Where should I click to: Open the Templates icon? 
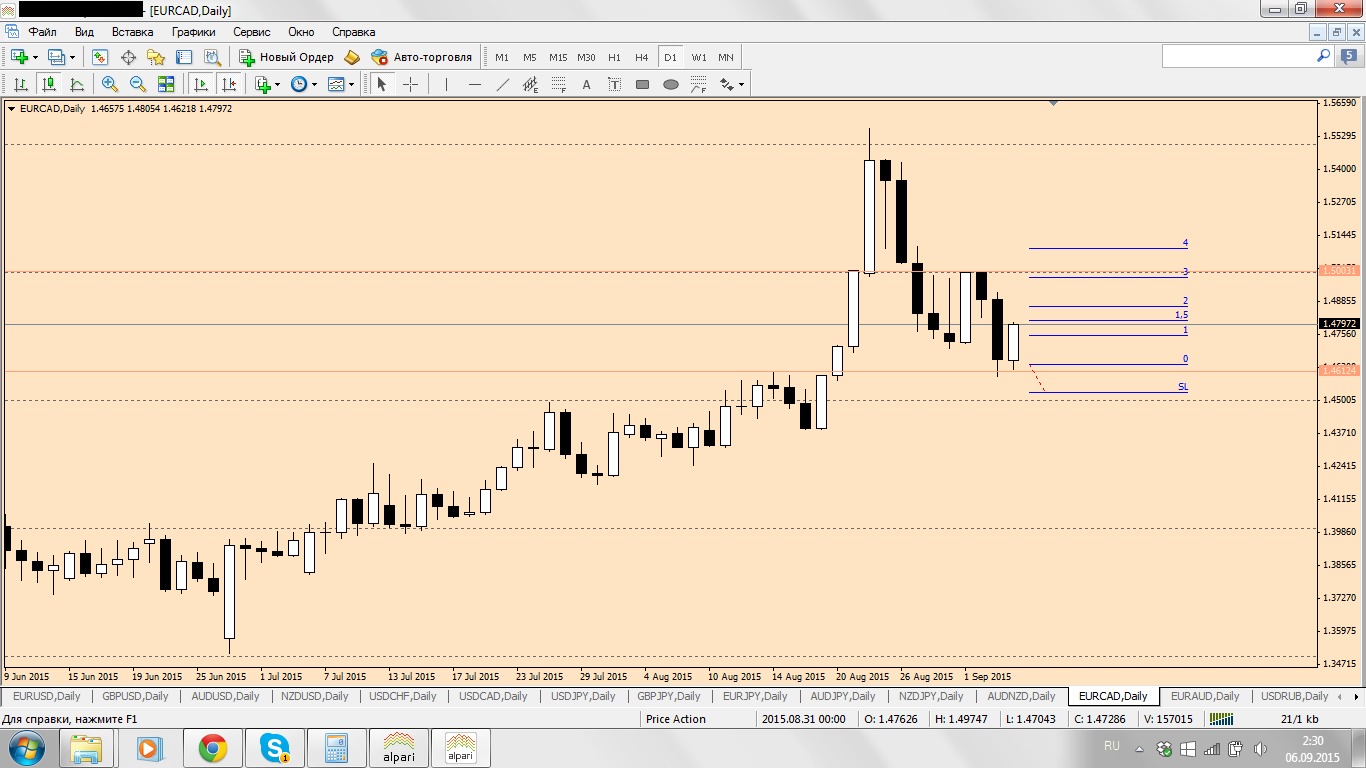point(335,85)
